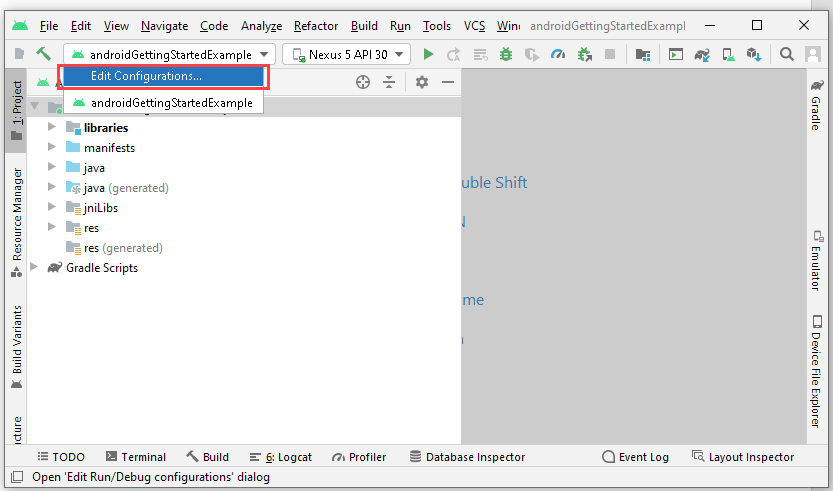Viewport: 833px width, 491px height.
Task: Open the Refactor menu
Action: 315,25
